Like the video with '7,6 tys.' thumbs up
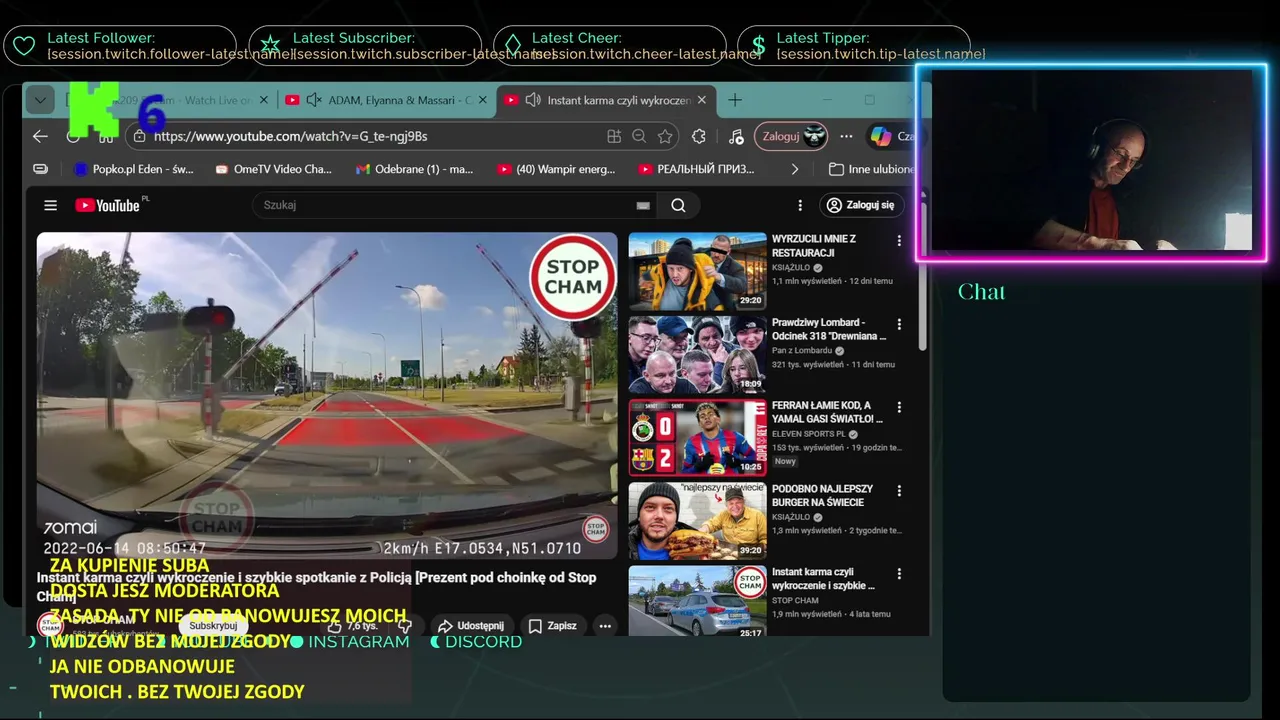1280x720 pixels. tap(351, 626)
